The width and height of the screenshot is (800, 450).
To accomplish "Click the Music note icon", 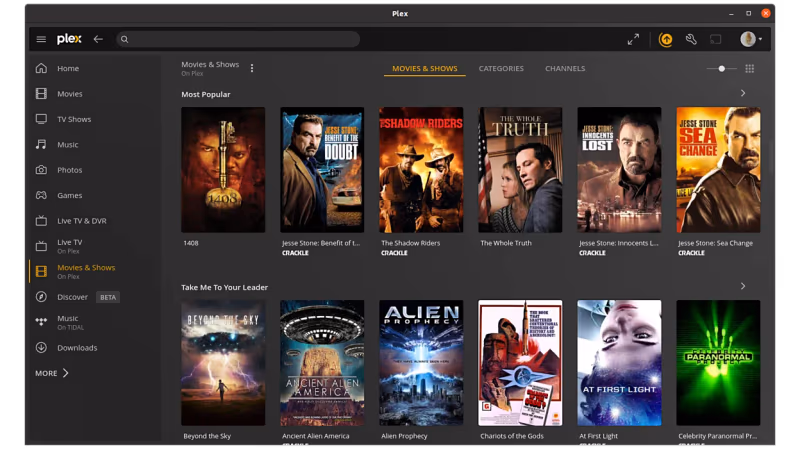I will click(x=41, y=144).
